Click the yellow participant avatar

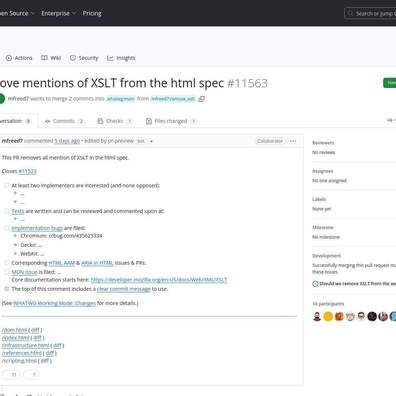[x=328, y=316]
